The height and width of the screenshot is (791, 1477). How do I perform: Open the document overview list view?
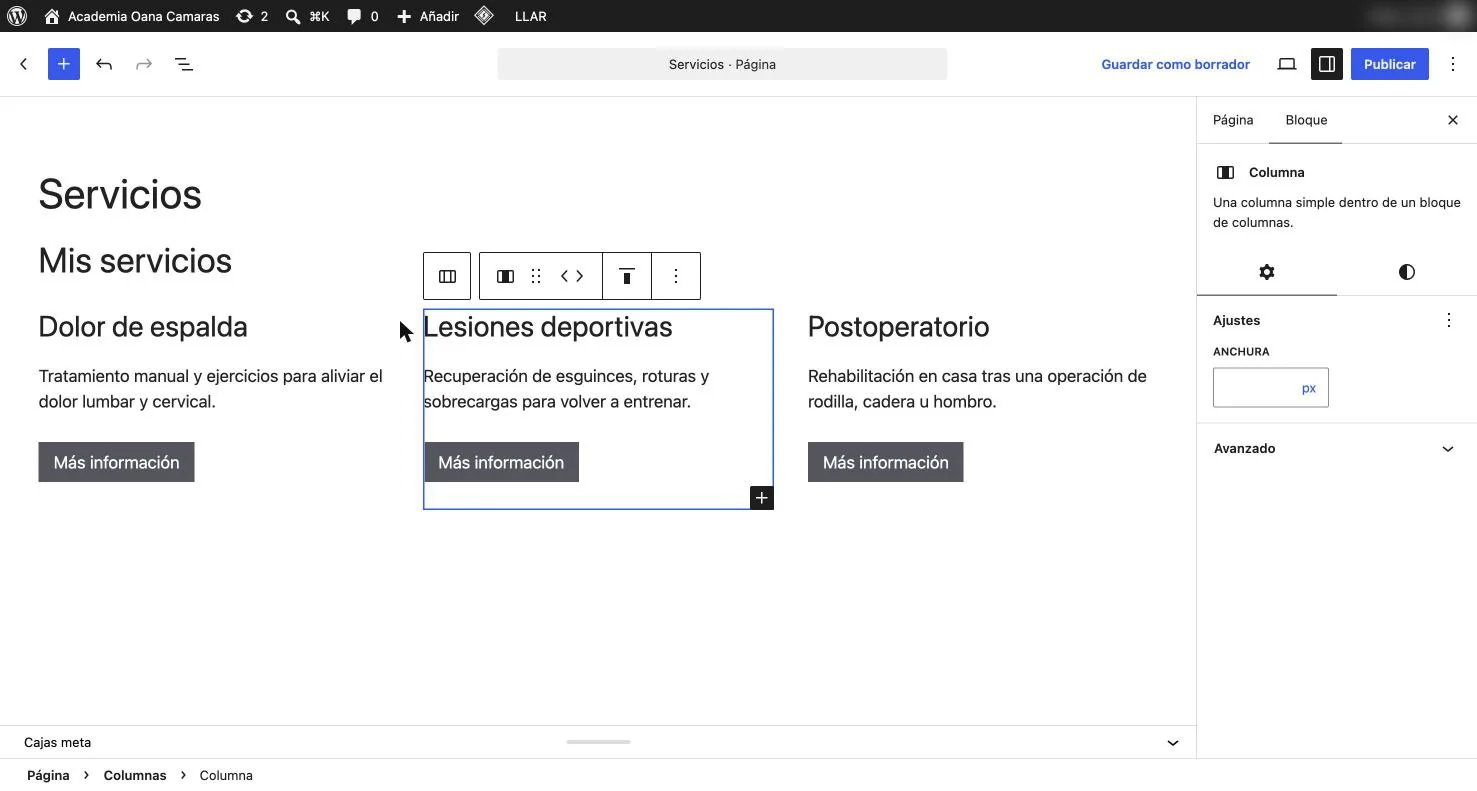[x=184, y=64]
